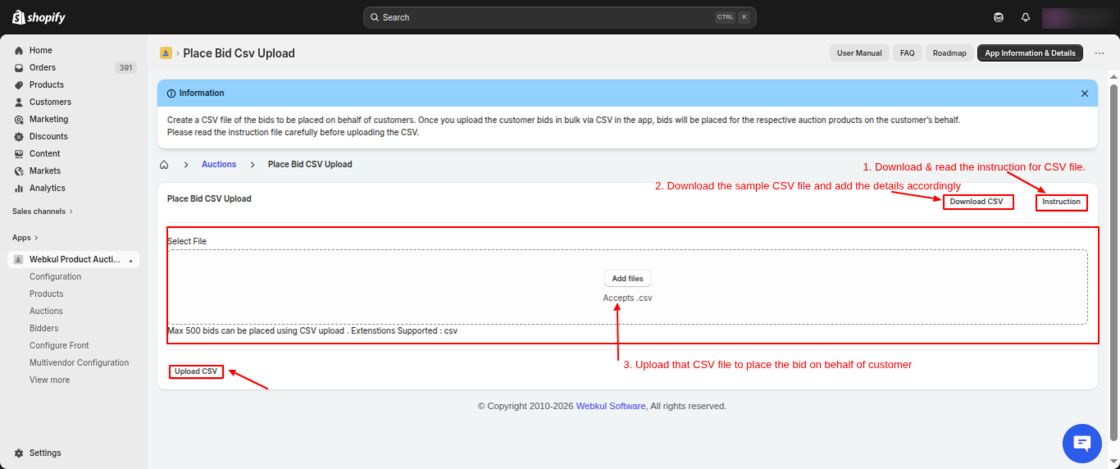Click the Discounts badge icon
Viewport: 1120px width, 469px height.
(19, 136)
